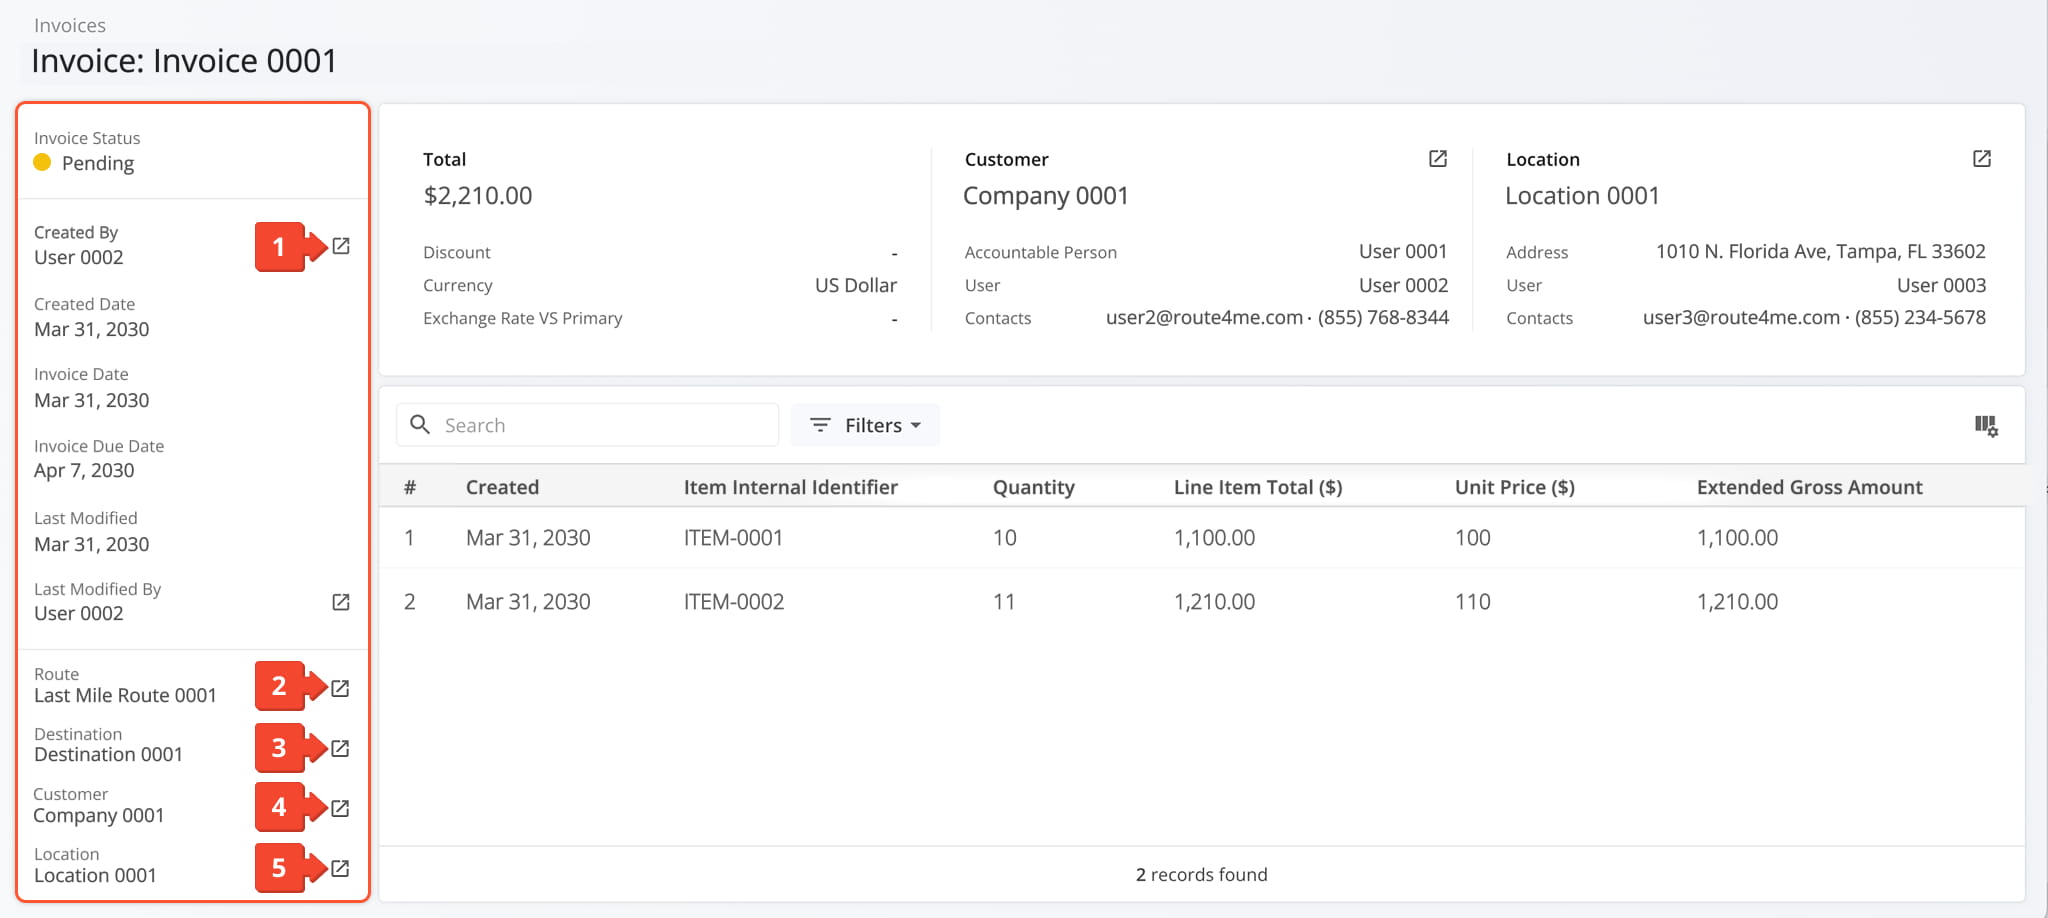This screenshot has width=2048, height=918.
Task: Open table column settings icon
Action: [x=1986, y=426]
